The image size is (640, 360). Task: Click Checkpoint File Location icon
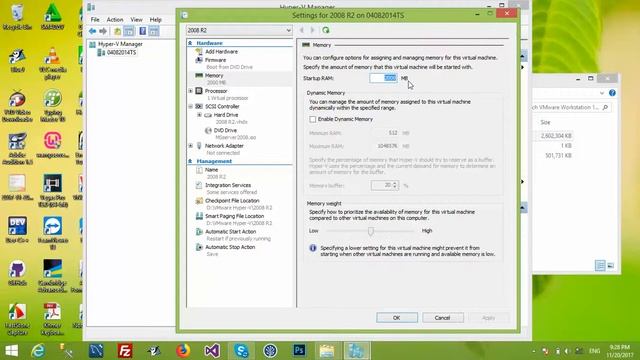pyautogui.click(x=199, y=201)
